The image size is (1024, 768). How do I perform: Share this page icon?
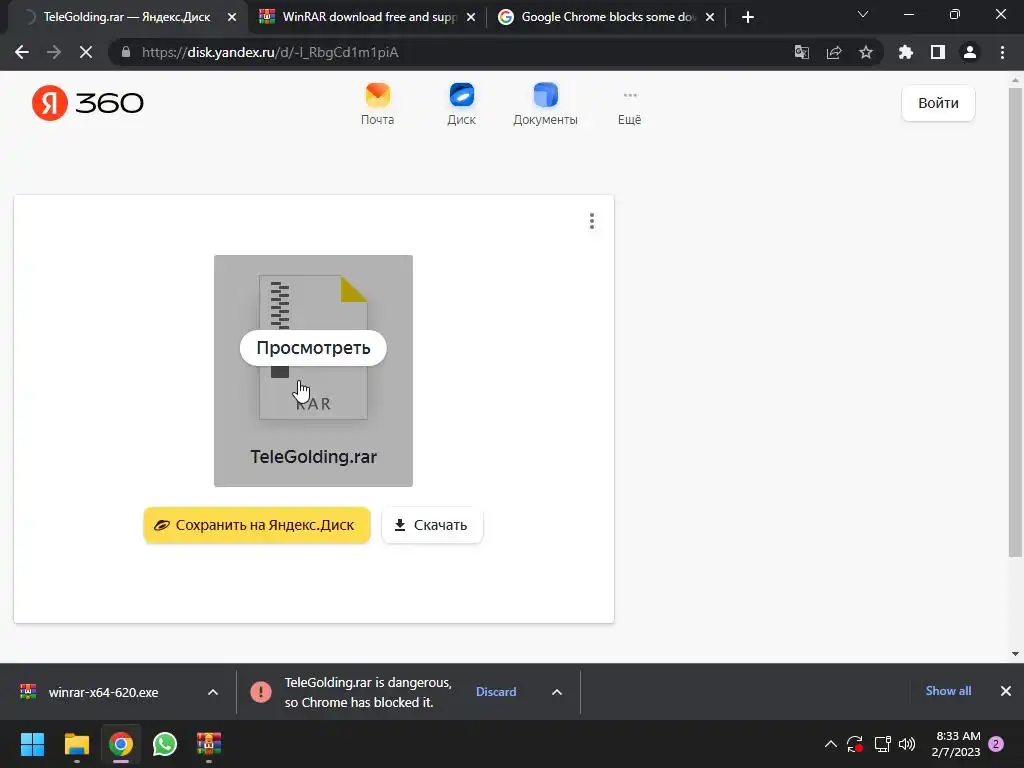tap(834, 52)
